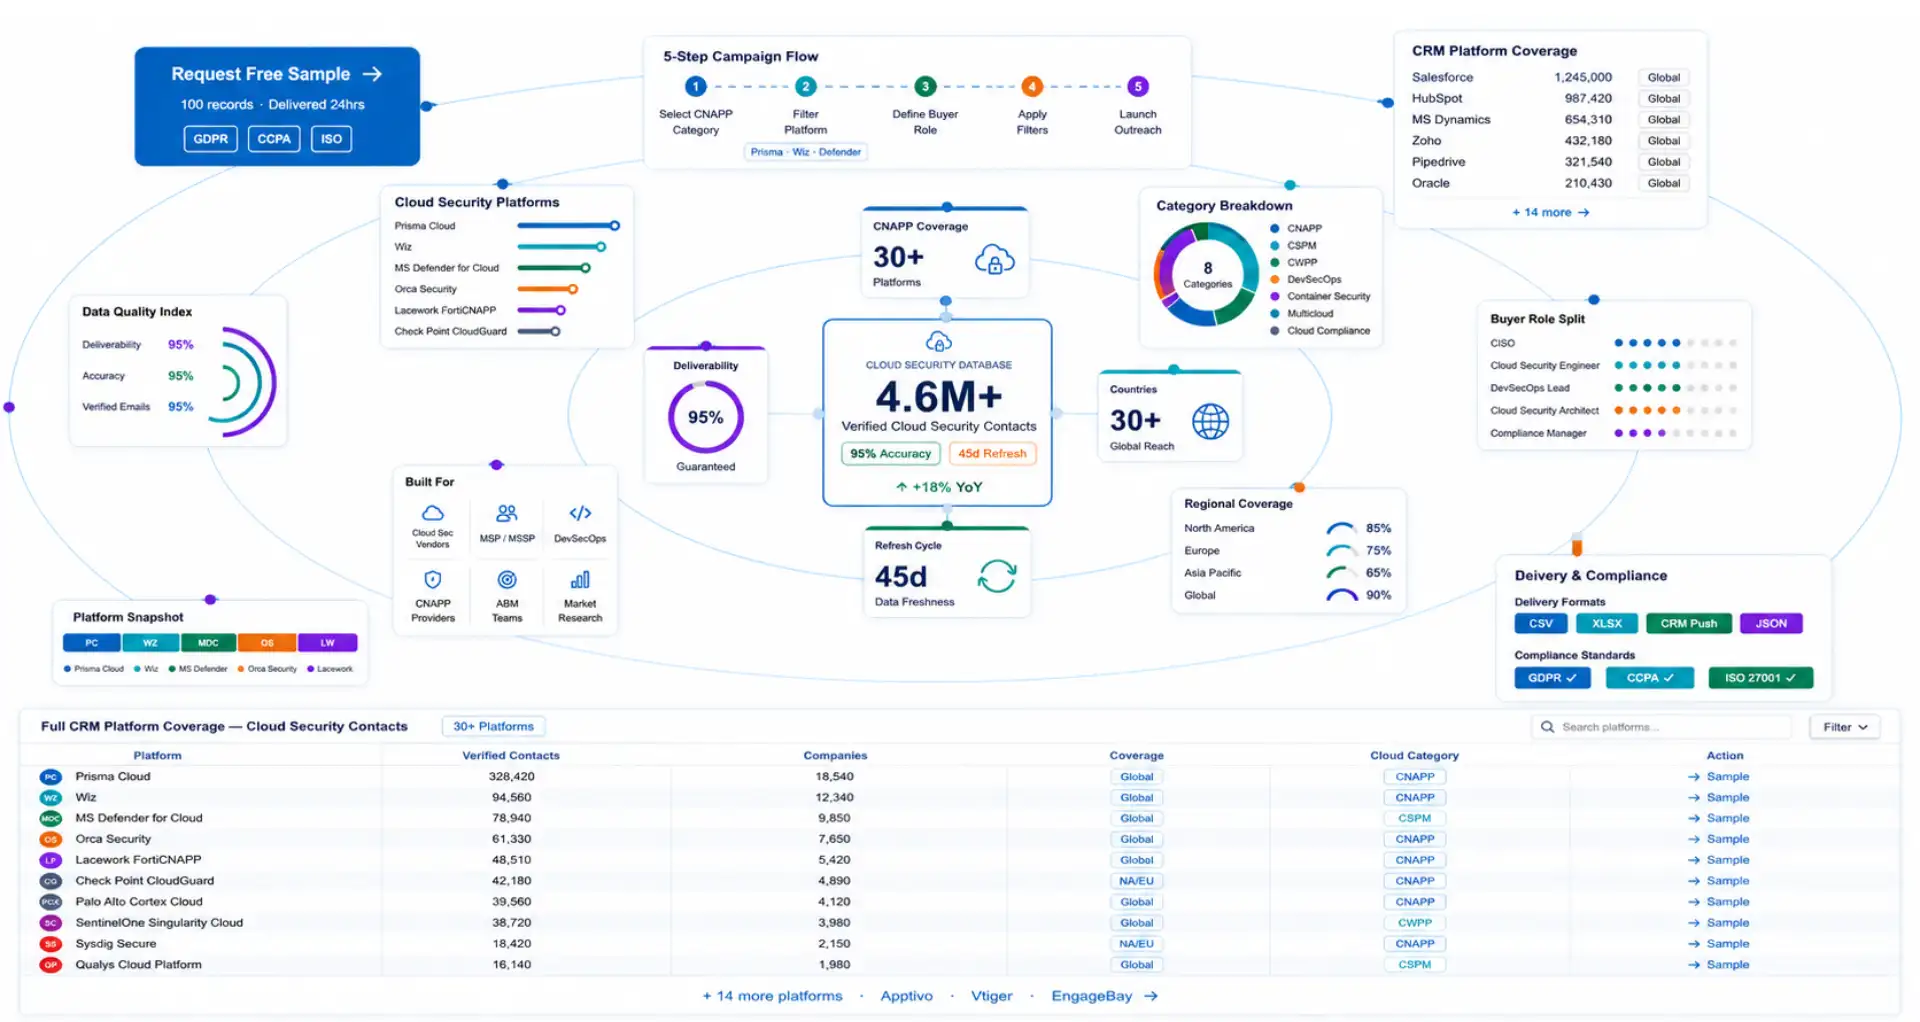1920x1022 pixels.
Task: Click the Wiz slider handle
Action: [x=601, y=247]
